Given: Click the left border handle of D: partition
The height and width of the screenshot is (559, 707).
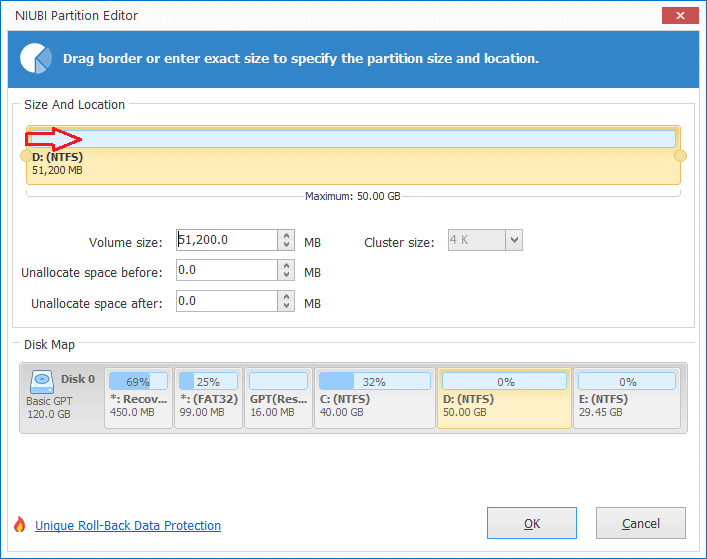Looking at the screenshot, I should pyautogui.click(x=26, y=156).
